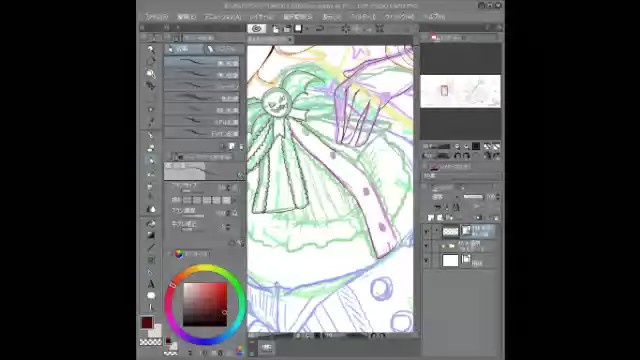640x360 pixels.
Task: Toggle visibility of the folder layer
Action: 426,246
